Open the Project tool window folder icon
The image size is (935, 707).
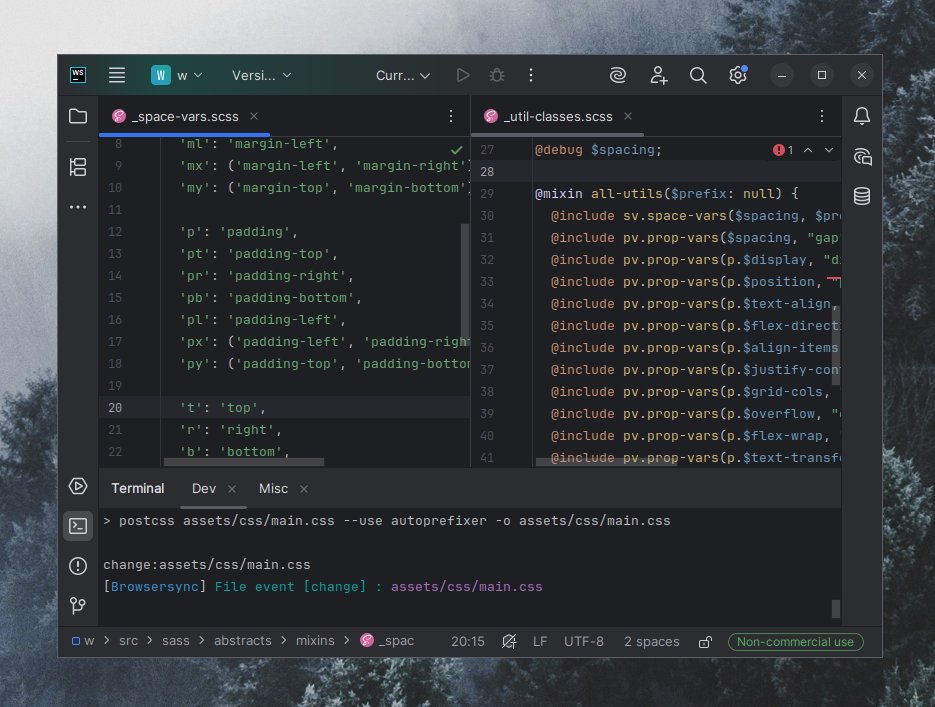(x=78, y=116)
